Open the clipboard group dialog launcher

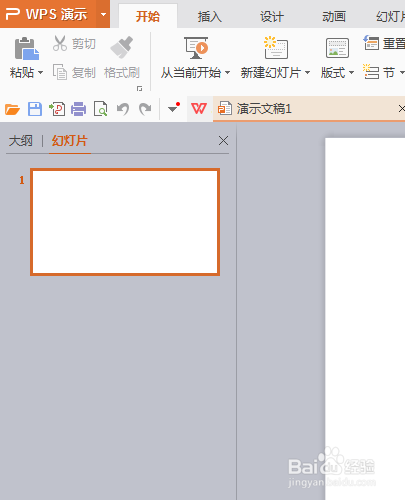(x=139, y=88)
